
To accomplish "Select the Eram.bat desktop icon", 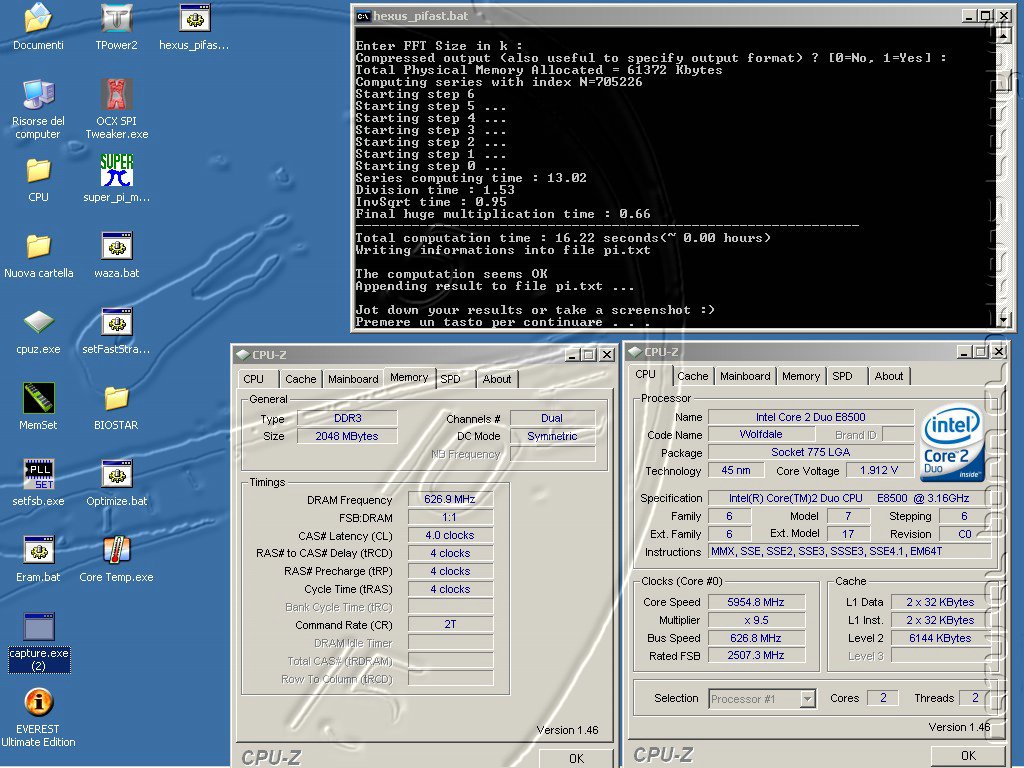I will pyautogui.click(x=39, y=551).
